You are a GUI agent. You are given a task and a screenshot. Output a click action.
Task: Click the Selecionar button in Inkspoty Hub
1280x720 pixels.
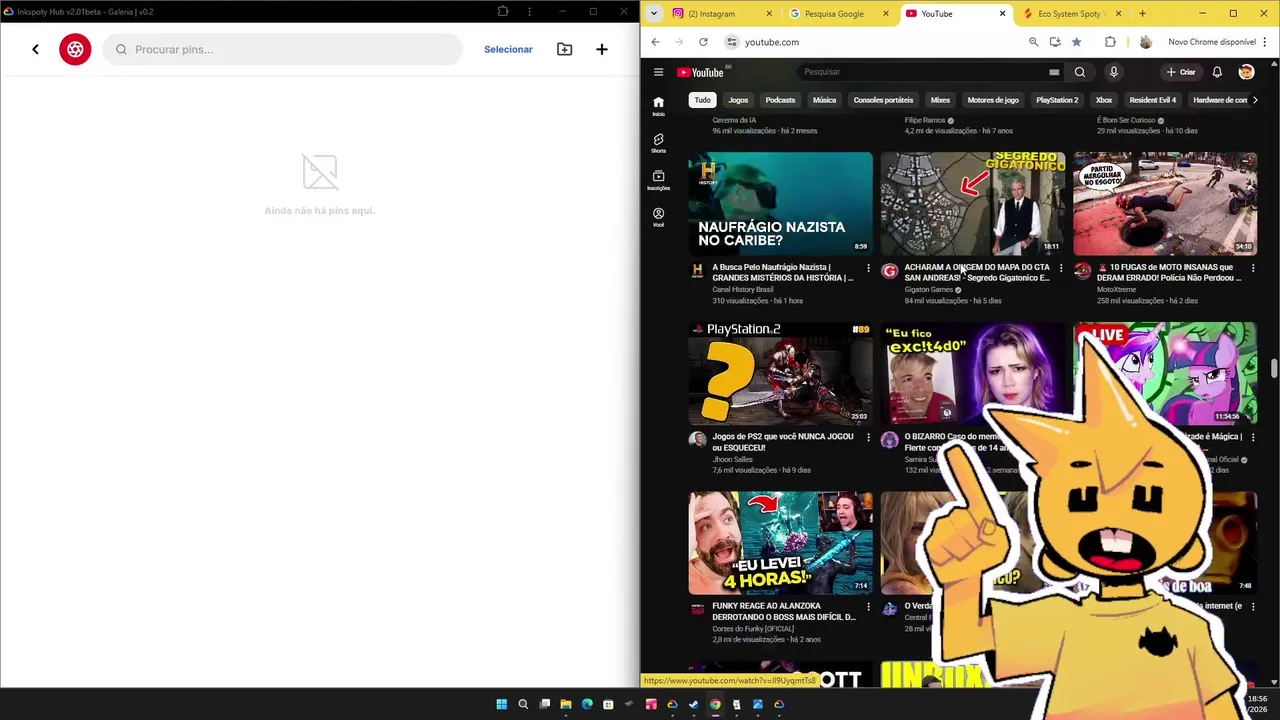[508, 49]
